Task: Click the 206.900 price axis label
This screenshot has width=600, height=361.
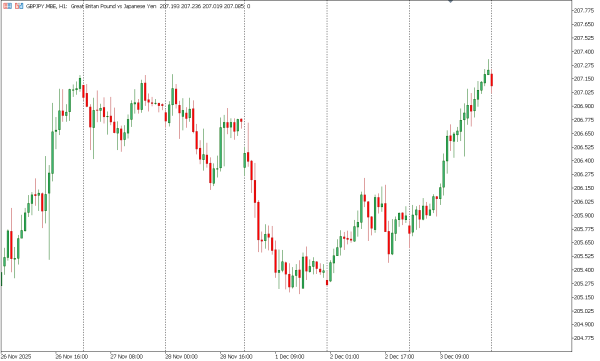Action: (x=584, y=106)
